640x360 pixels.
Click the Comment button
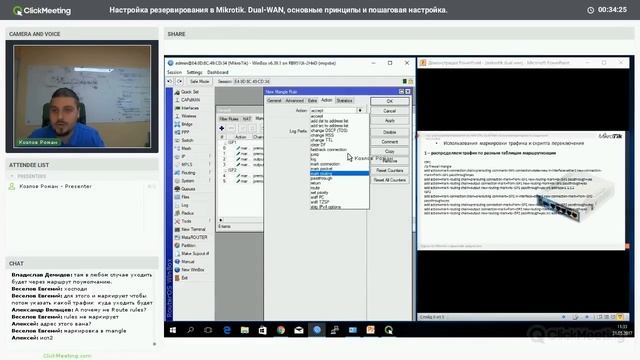tap(390, 142)
